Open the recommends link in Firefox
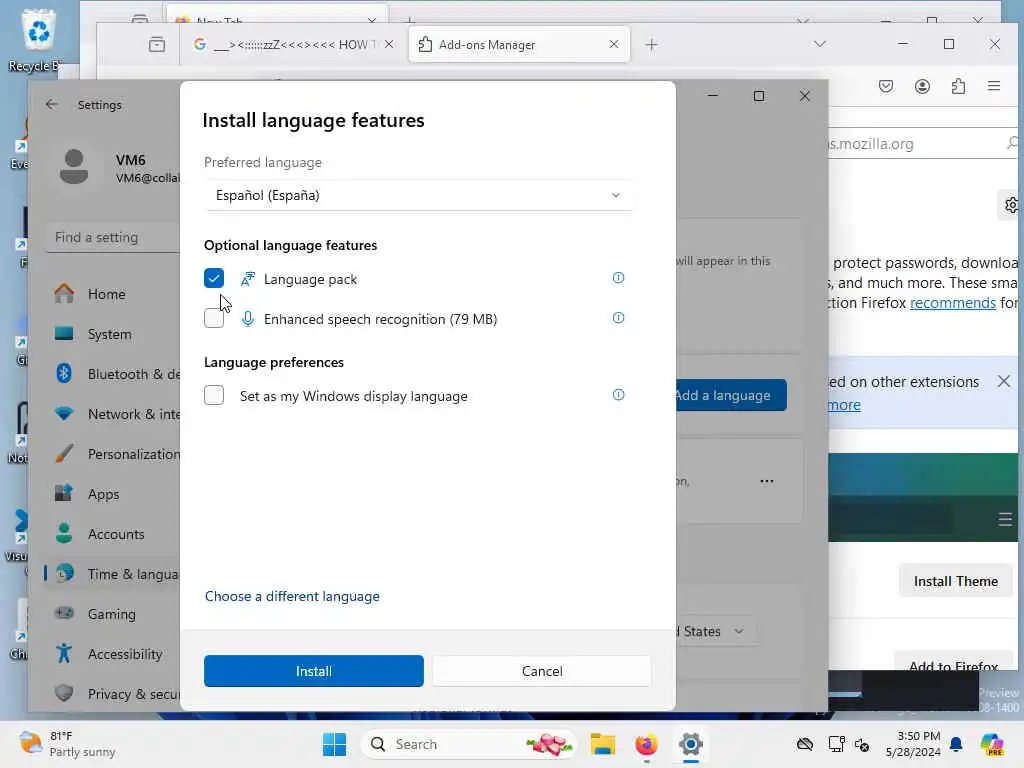This screenshot has width=1024, height=768. (952, 303)
